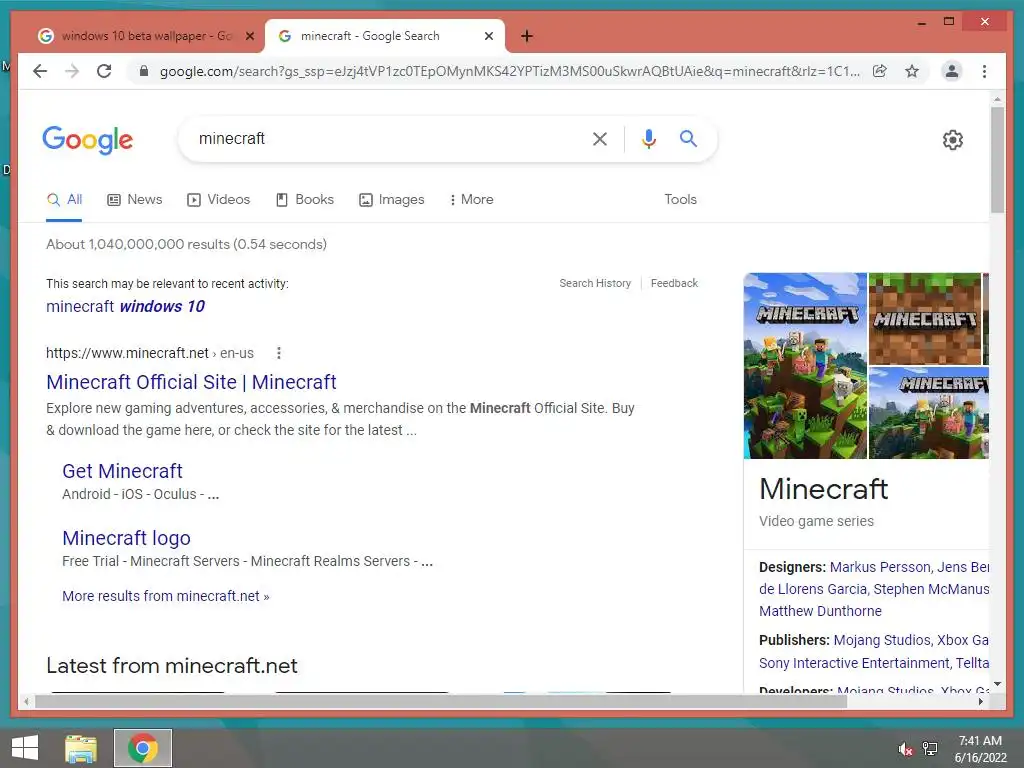Open search Tools options
Viewport: 1024px width, 768px height.
pyautogui.click(x=680, y=200)
